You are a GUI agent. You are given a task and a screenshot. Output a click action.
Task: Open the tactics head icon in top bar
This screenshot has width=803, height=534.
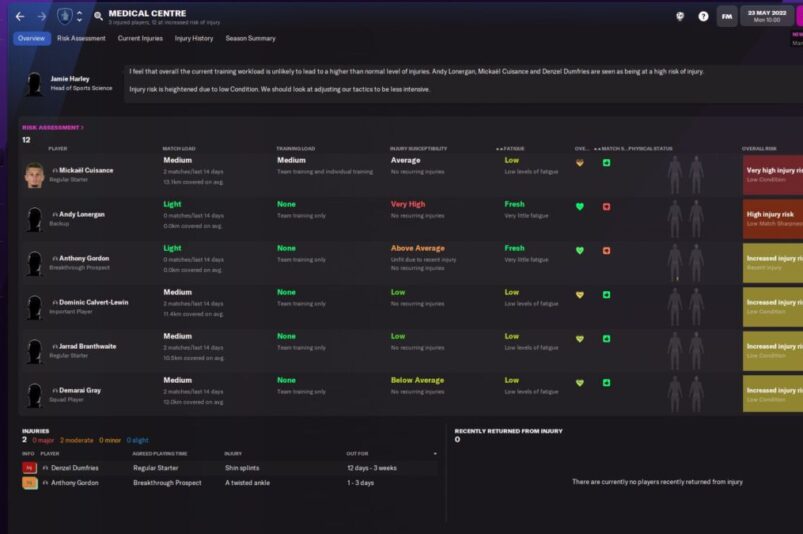pyautogui.click(x=680, y=16)
